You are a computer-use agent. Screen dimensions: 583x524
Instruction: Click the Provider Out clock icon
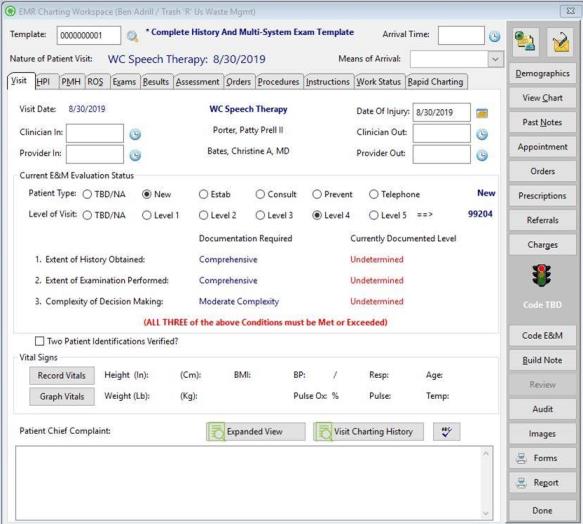482,155
